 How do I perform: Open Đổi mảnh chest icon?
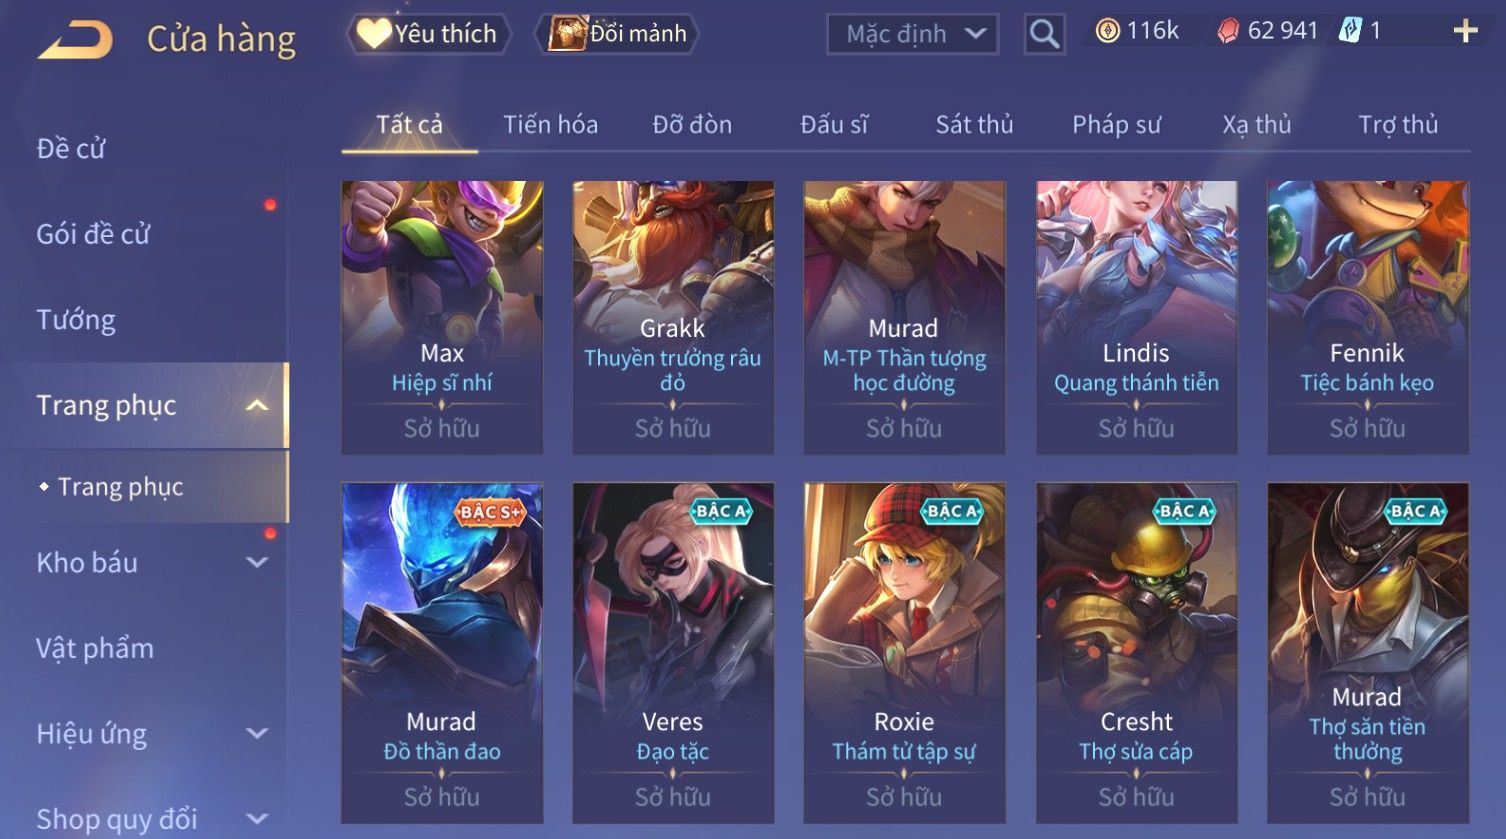click(x=567, y=34)
